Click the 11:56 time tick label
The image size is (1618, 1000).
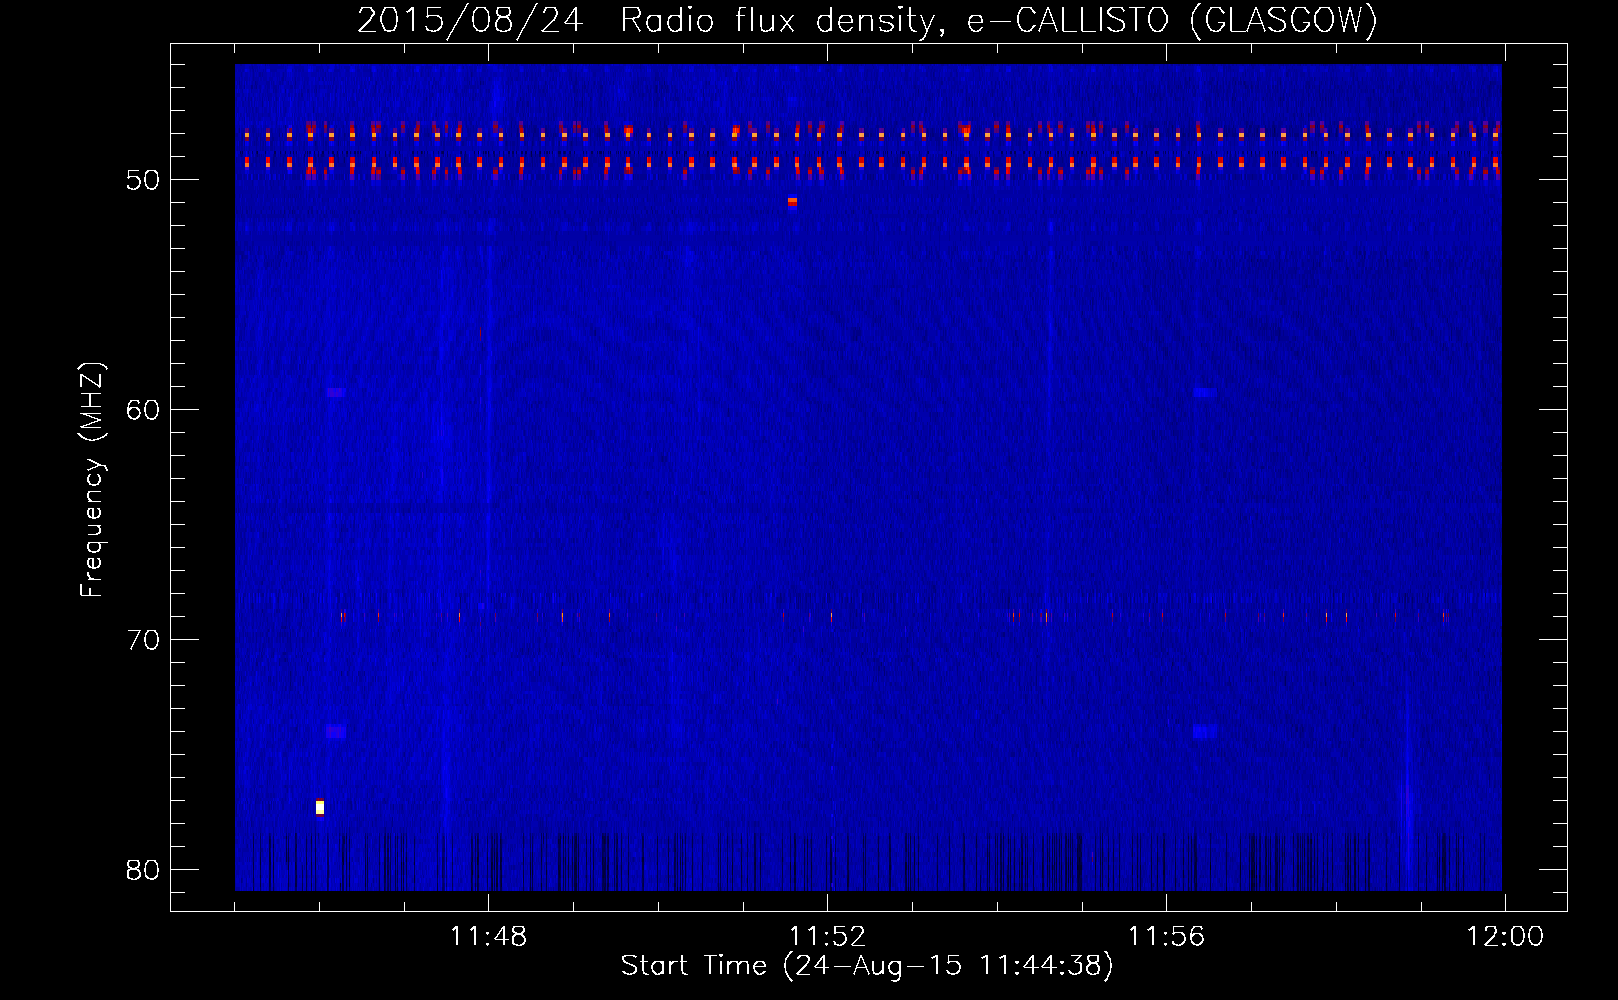(x=1166, y=937)
